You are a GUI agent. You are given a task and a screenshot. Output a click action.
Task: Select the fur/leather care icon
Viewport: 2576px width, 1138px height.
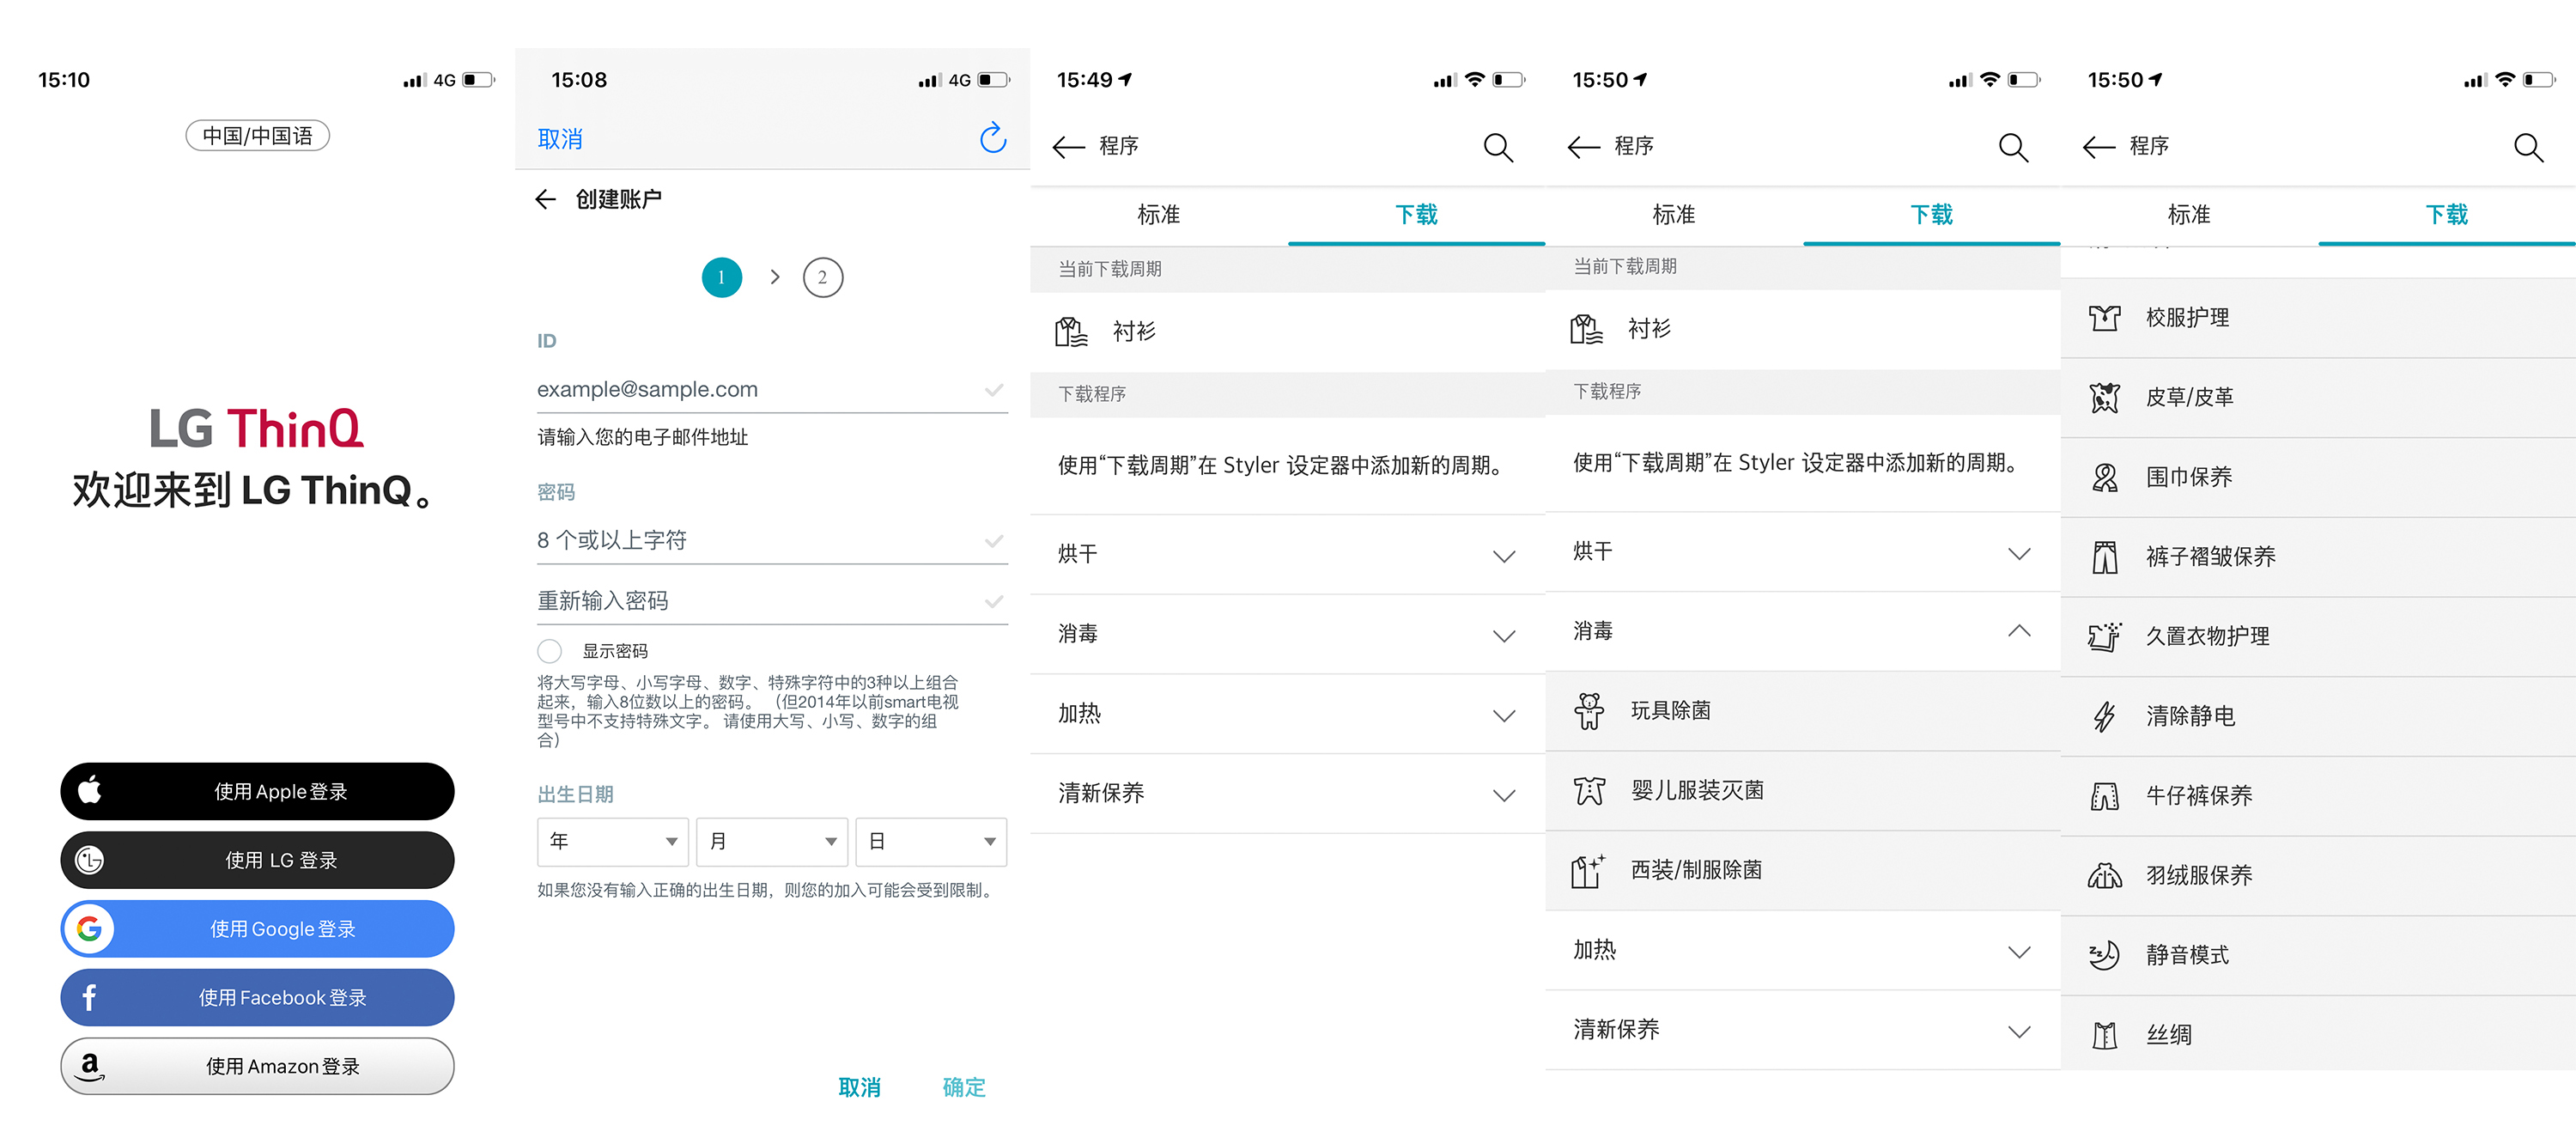tap(2104, 397)
